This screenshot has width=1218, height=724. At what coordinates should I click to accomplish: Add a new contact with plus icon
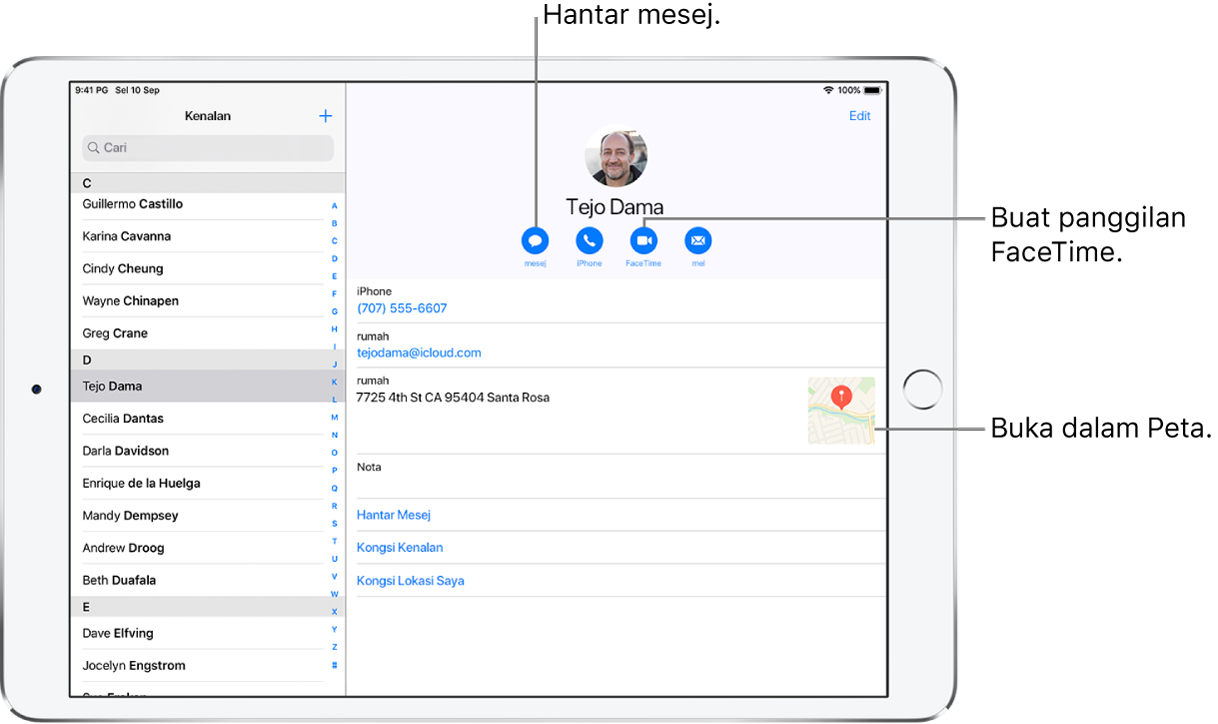[325, 116]
